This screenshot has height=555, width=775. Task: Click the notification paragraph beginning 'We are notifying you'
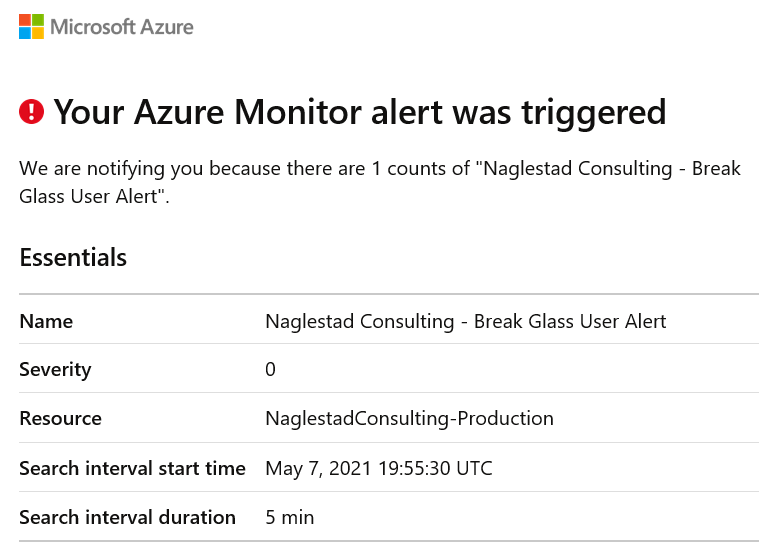380,182
